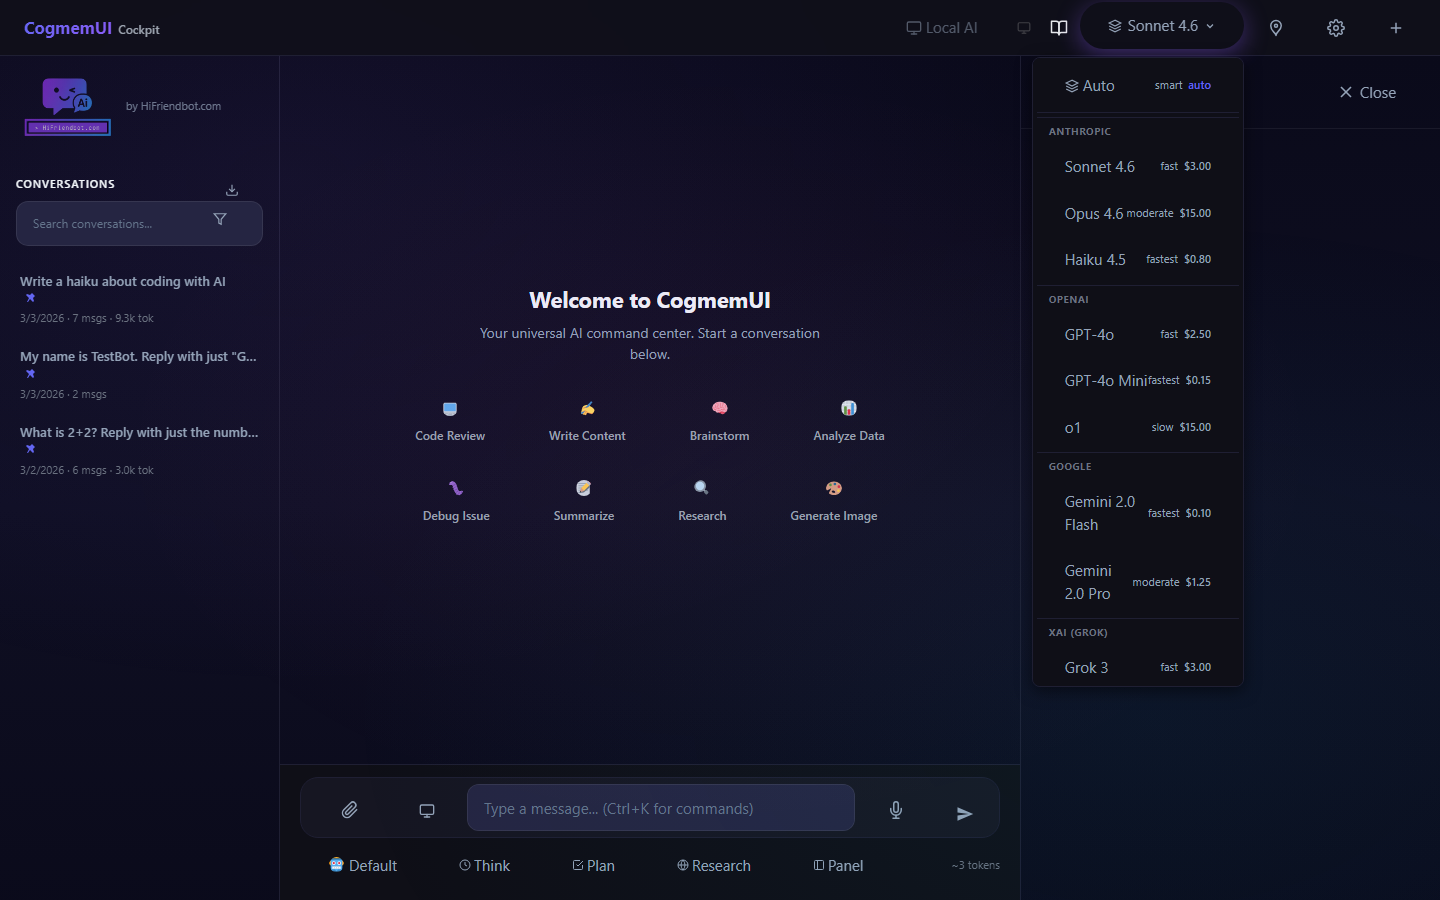The image size is (1440, 900).
Task: Focus the message input box
Action: (x=661, y=808)
